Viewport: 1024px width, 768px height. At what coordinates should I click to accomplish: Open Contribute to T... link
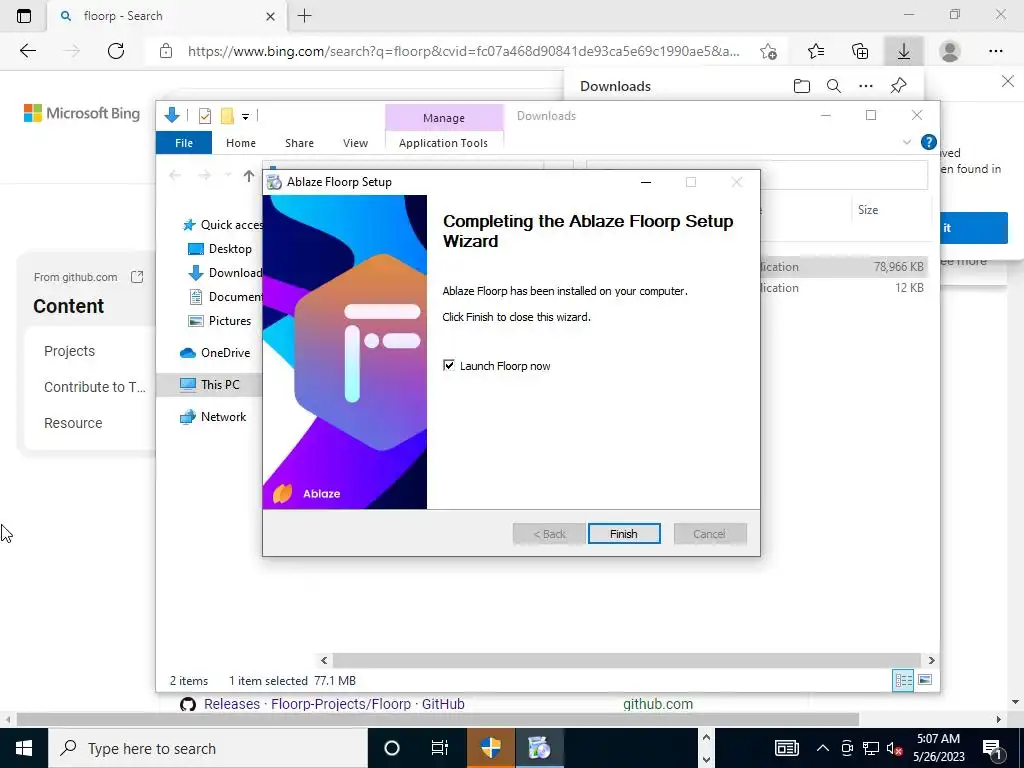95,387
